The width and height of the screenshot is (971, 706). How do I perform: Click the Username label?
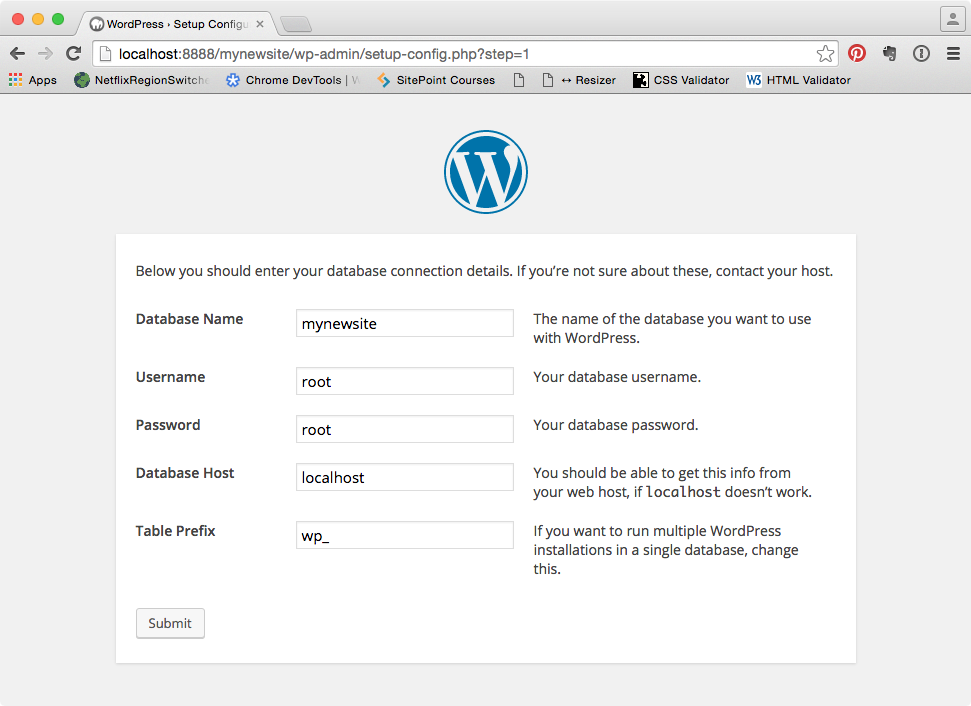click(x=170, y=377)
